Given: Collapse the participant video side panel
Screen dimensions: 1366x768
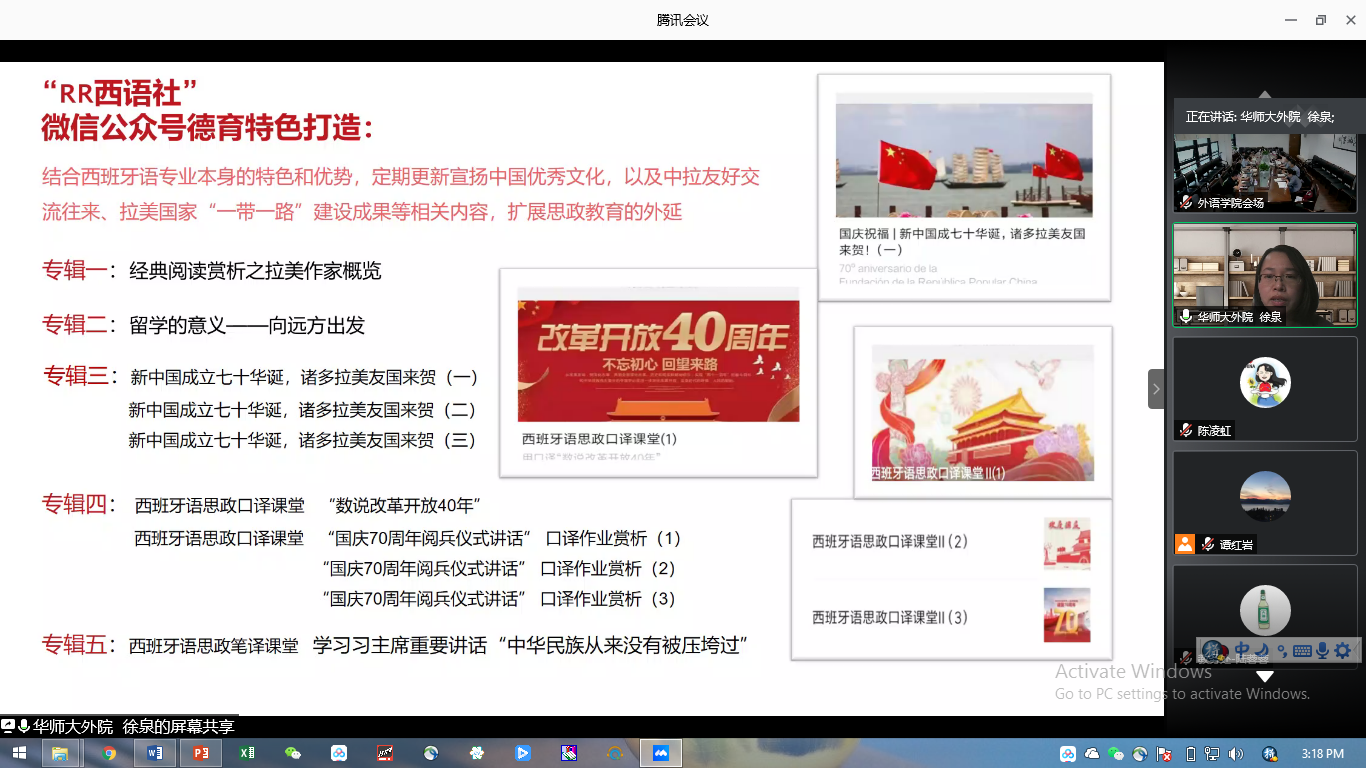Looking at the screenshot, I should [1156, 389].
